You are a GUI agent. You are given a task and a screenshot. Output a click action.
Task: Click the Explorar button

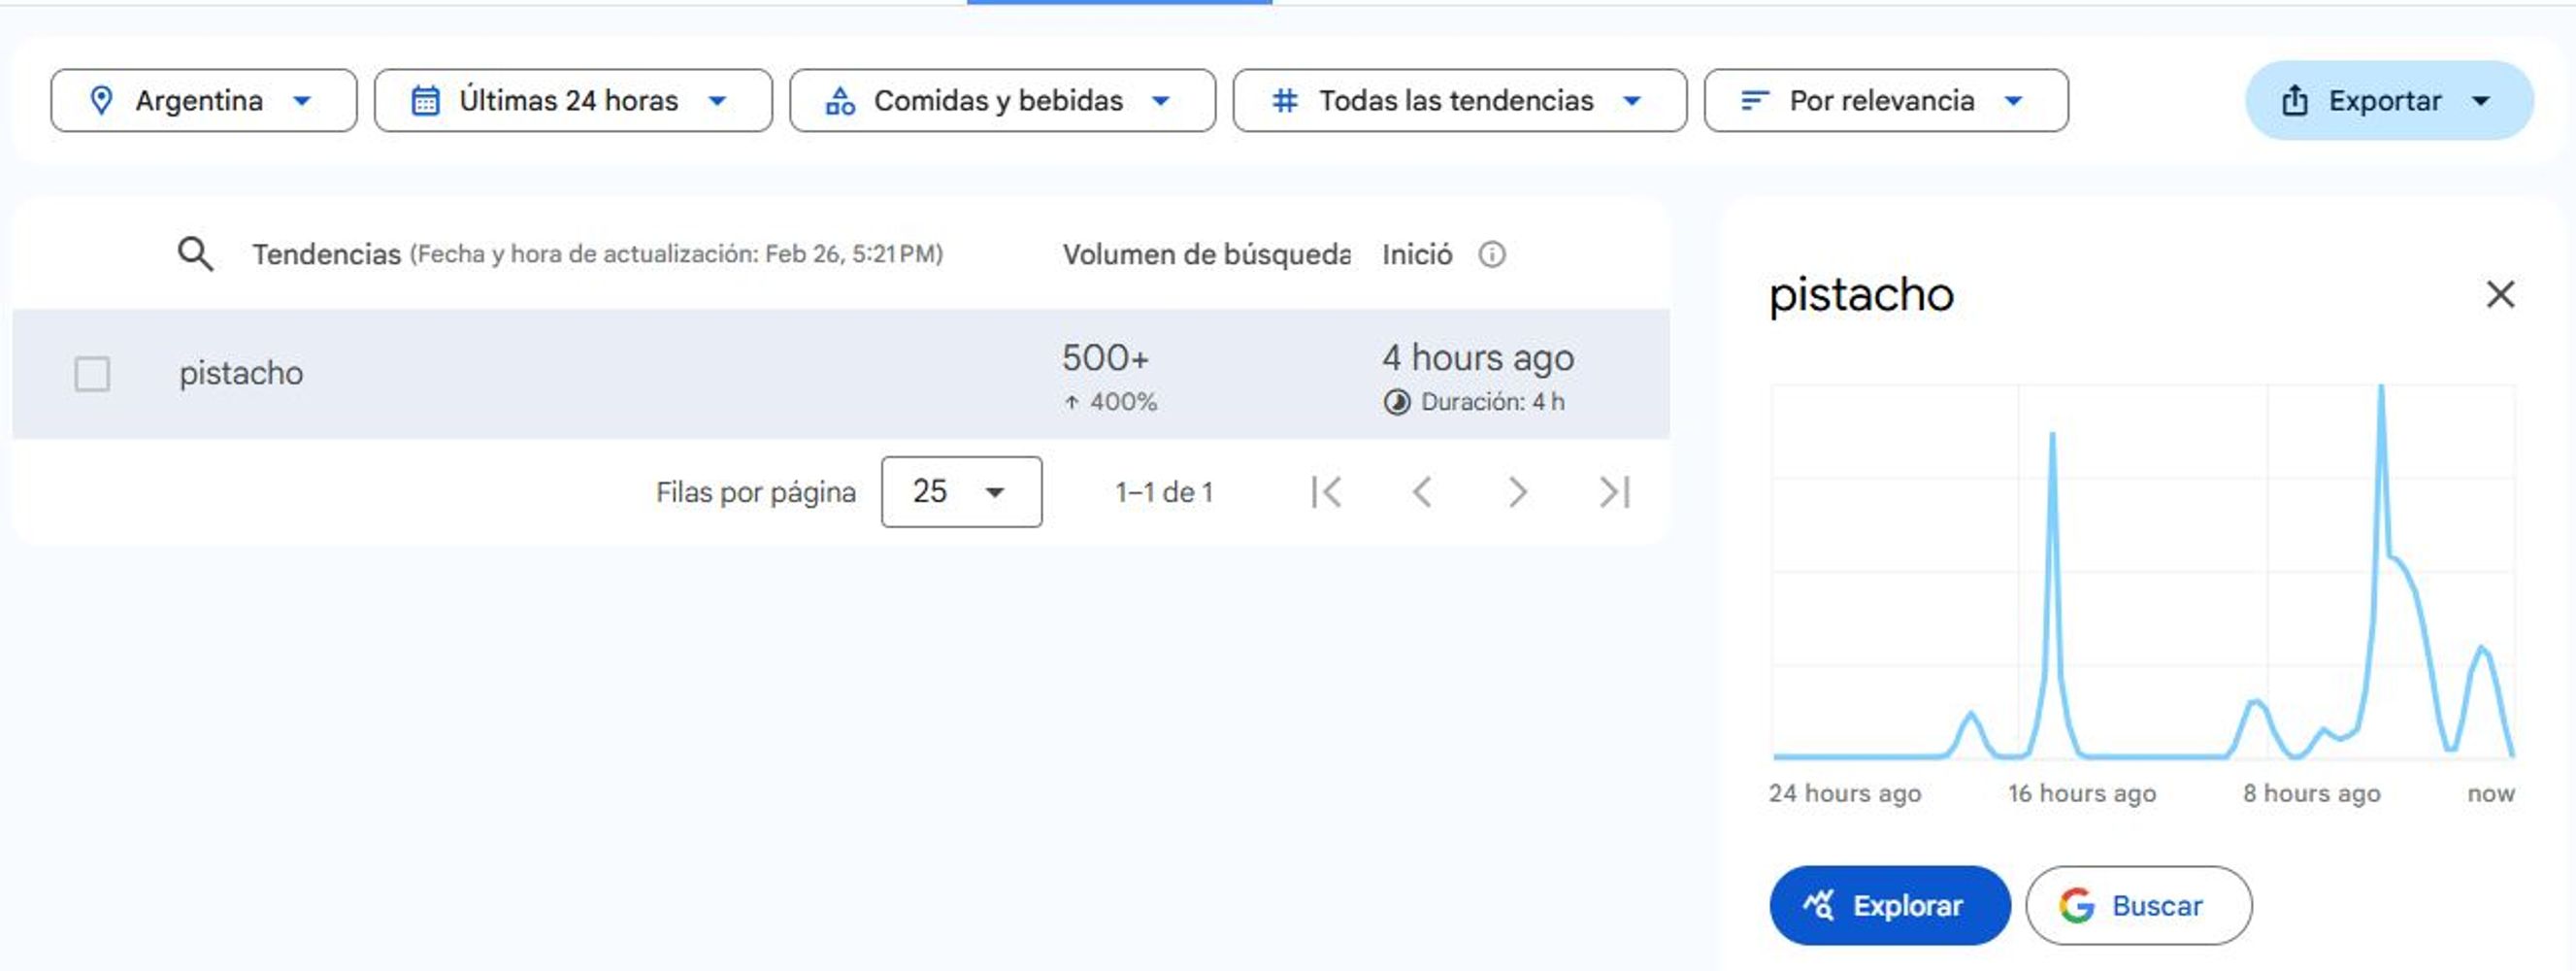tap(1889, 905)
